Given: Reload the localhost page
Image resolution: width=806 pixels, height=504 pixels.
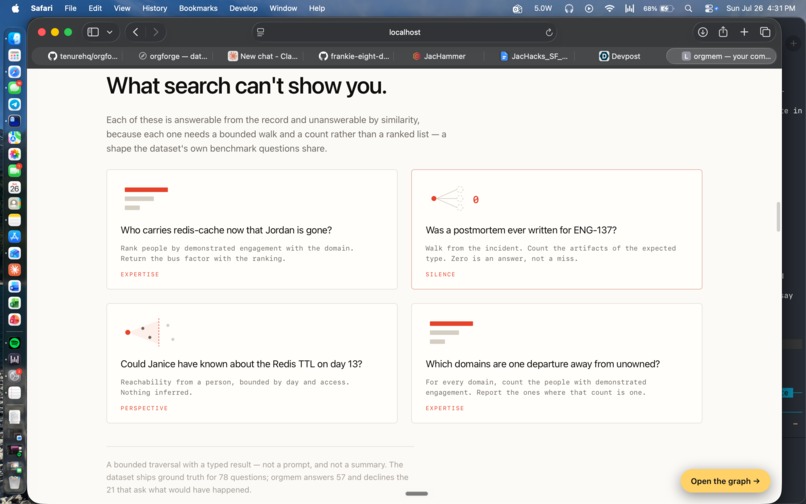Looking at the screenshot, I should [x=549, y=32].
